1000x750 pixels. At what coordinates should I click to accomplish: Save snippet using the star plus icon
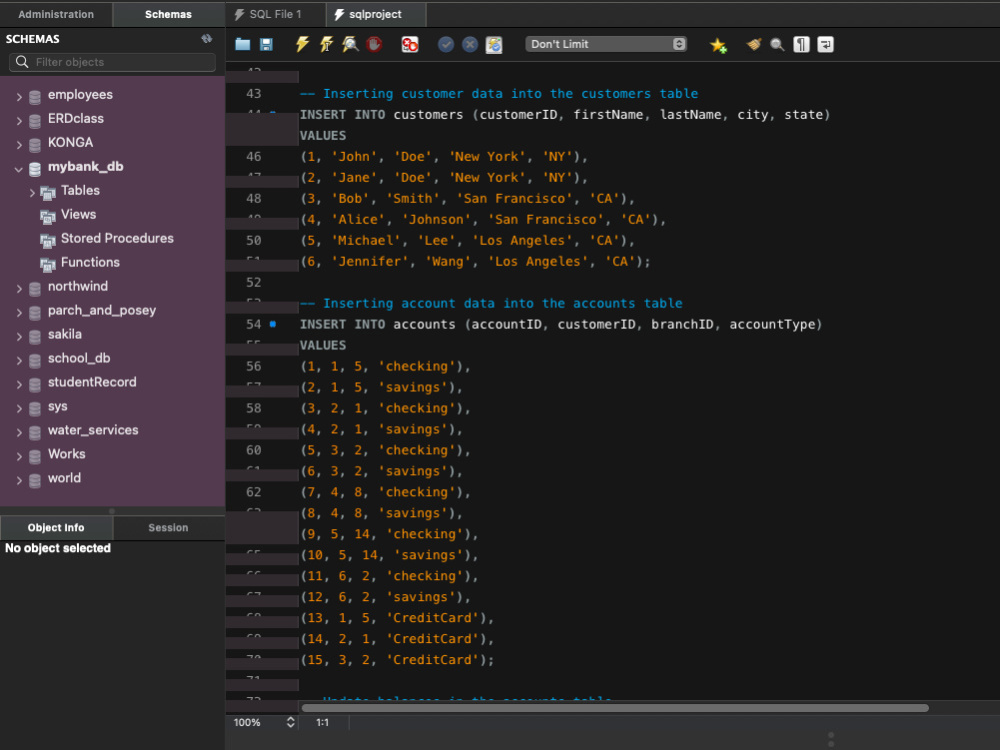(x=718, y=45)
